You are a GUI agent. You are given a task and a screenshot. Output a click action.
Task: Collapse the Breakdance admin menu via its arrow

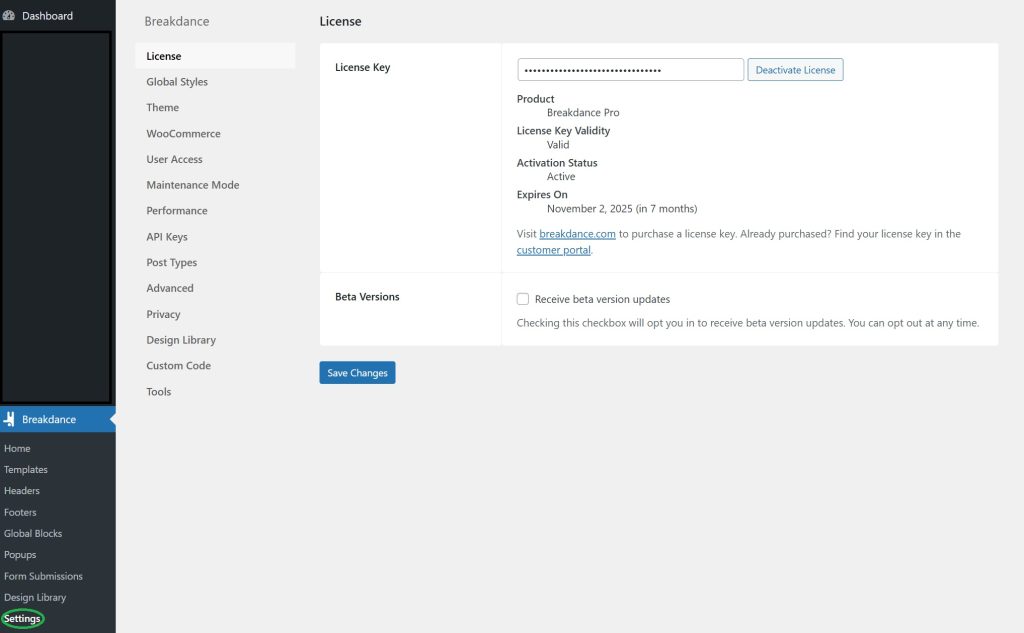click(x=110, y=419)
